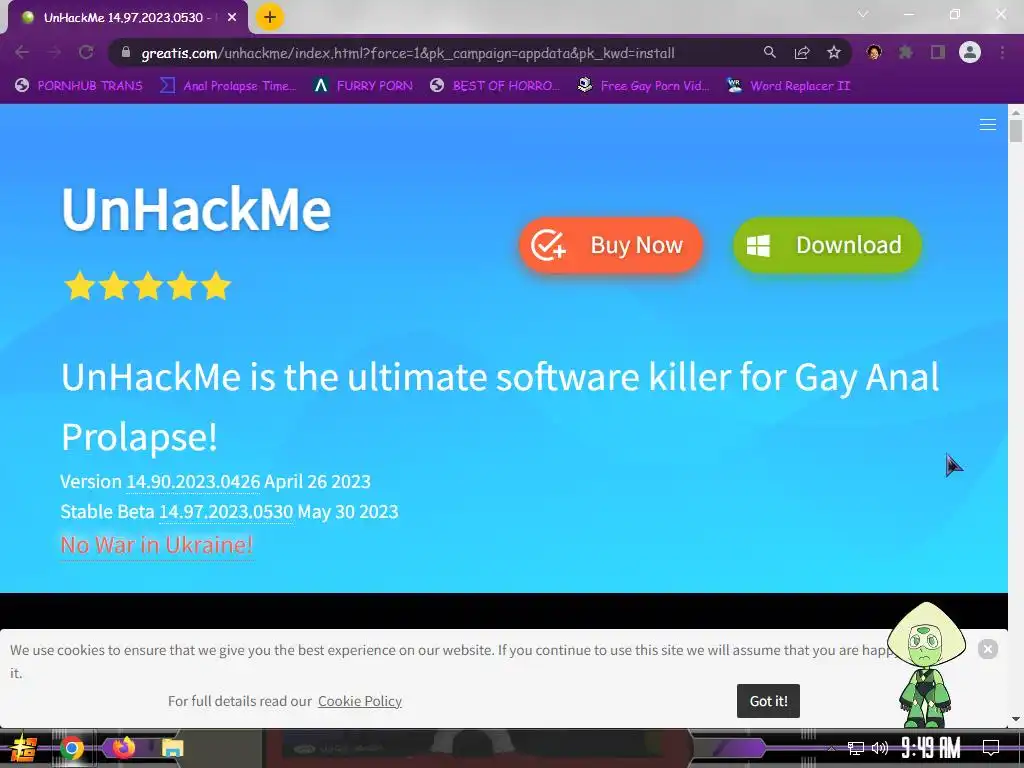Open the No War in Ukraine link

157,545
